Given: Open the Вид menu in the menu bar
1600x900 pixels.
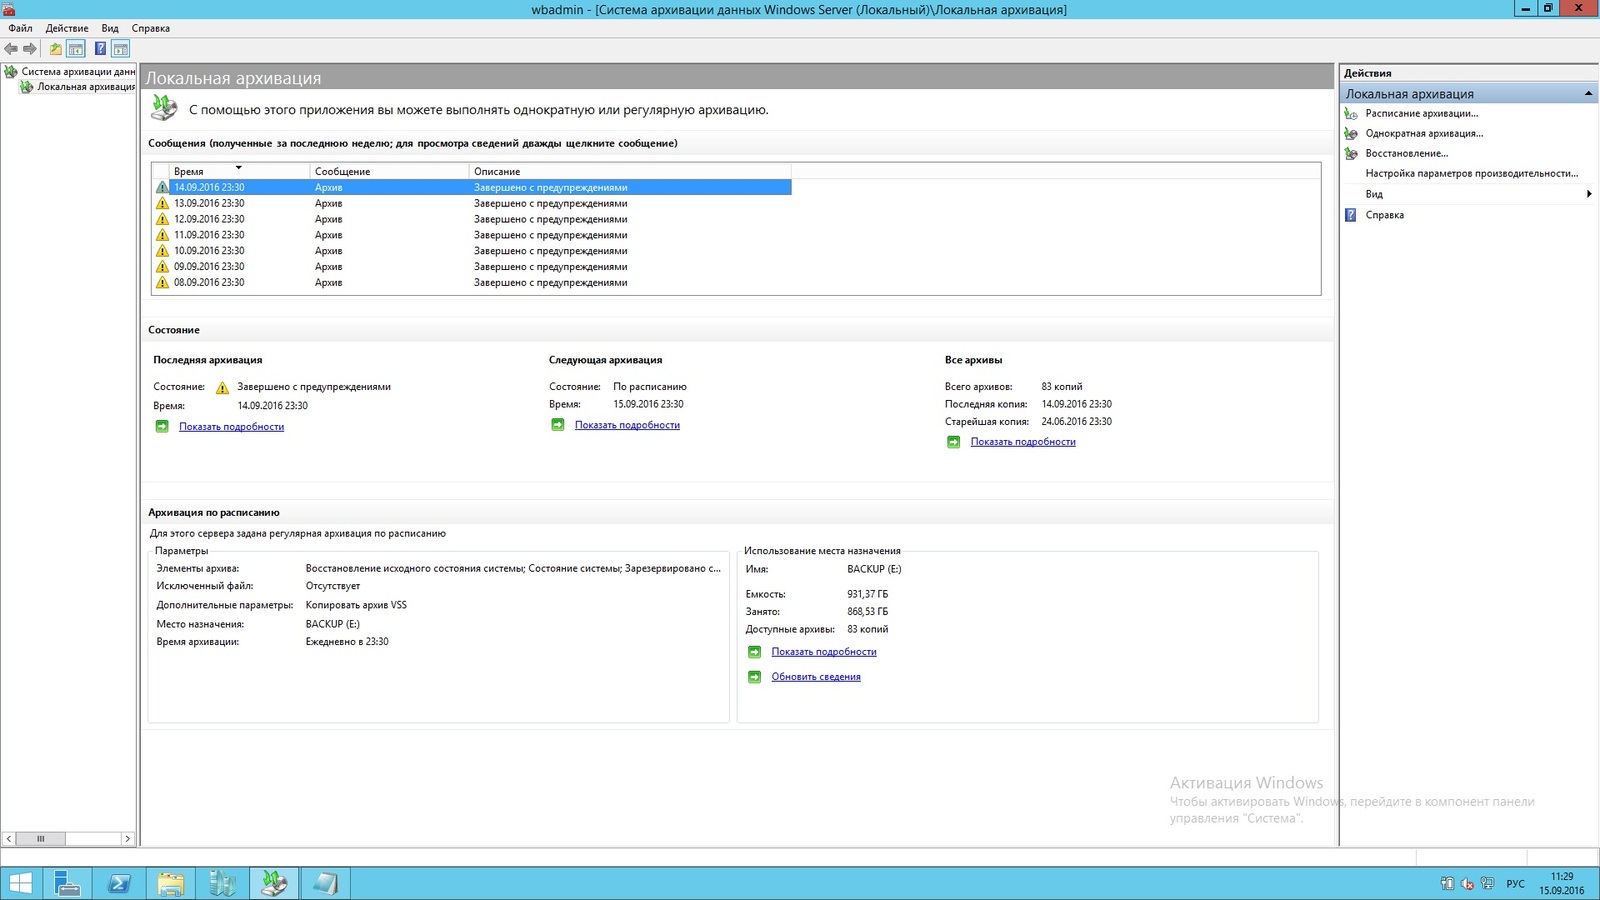Looking at the screenshot, I should (x=110, y=28).
